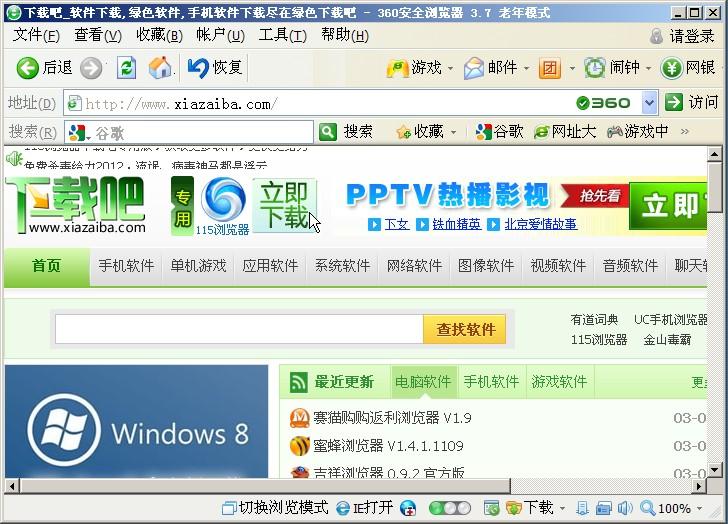Open the 北京爱情故事 link
The image size is (728, 524).
[x=540, y=225]
